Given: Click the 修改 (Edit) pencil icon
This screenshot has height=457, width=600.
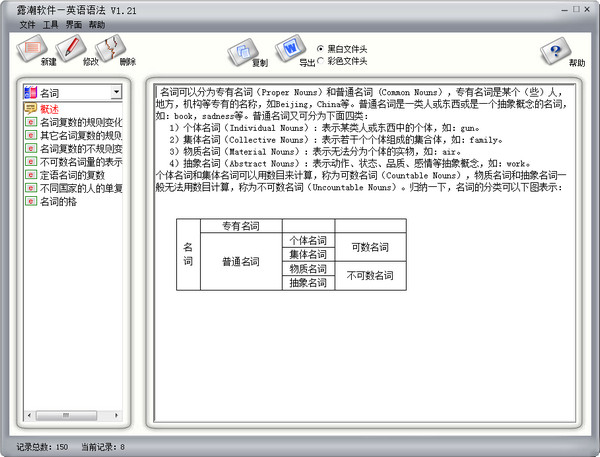Looking at the screenshot, I should pyautogui.click(x=70, y=46).
